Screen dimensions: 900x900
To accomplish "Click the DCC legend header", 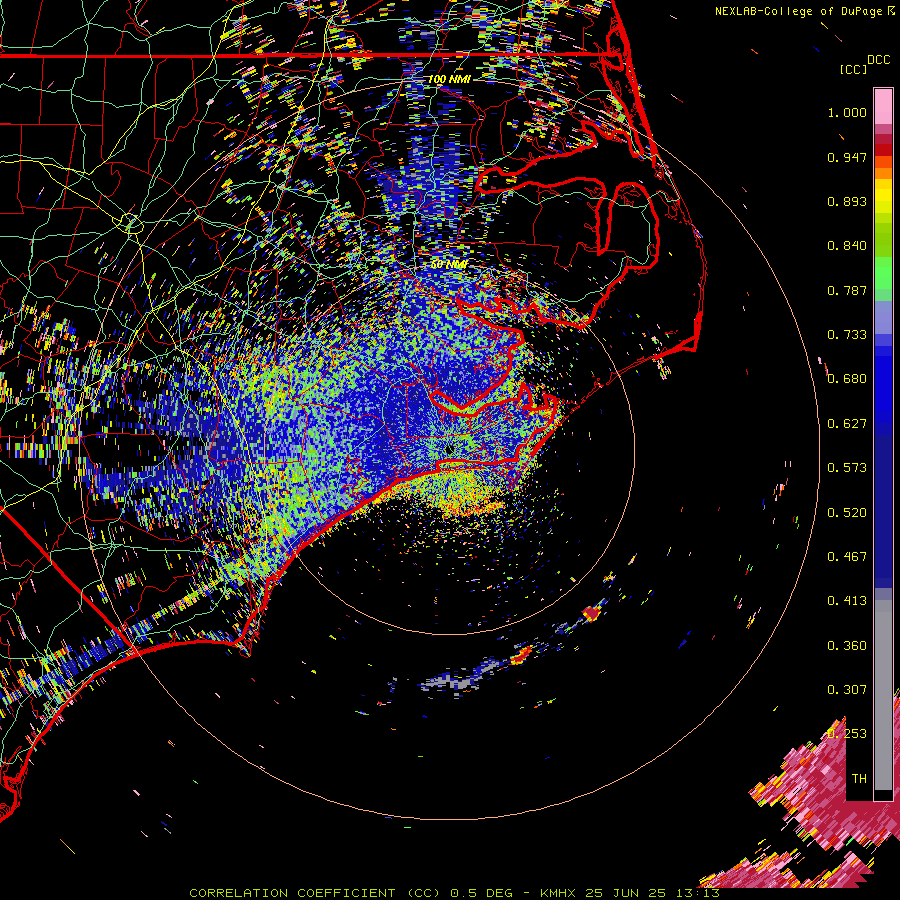I will [879, 60].
